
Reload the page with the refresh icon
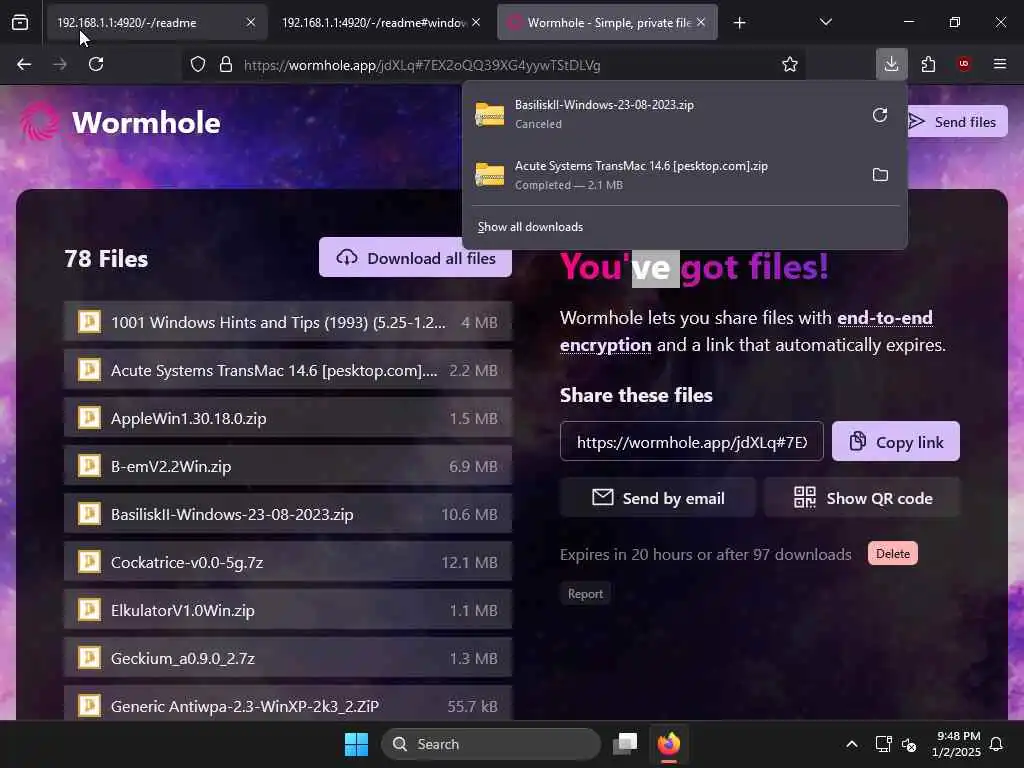coord(96,64)
